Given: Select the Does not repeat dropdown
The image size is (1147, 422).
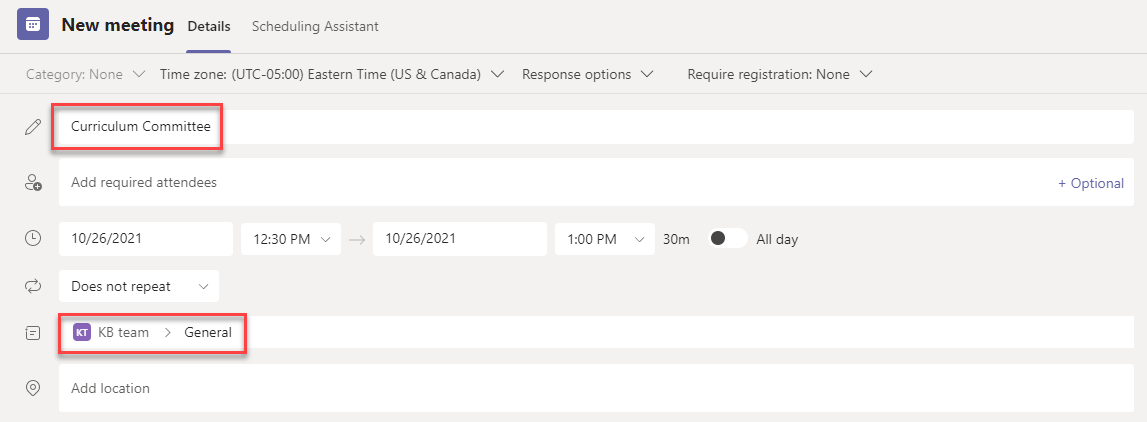Looking at the screenshot, I should pos(139,286).
